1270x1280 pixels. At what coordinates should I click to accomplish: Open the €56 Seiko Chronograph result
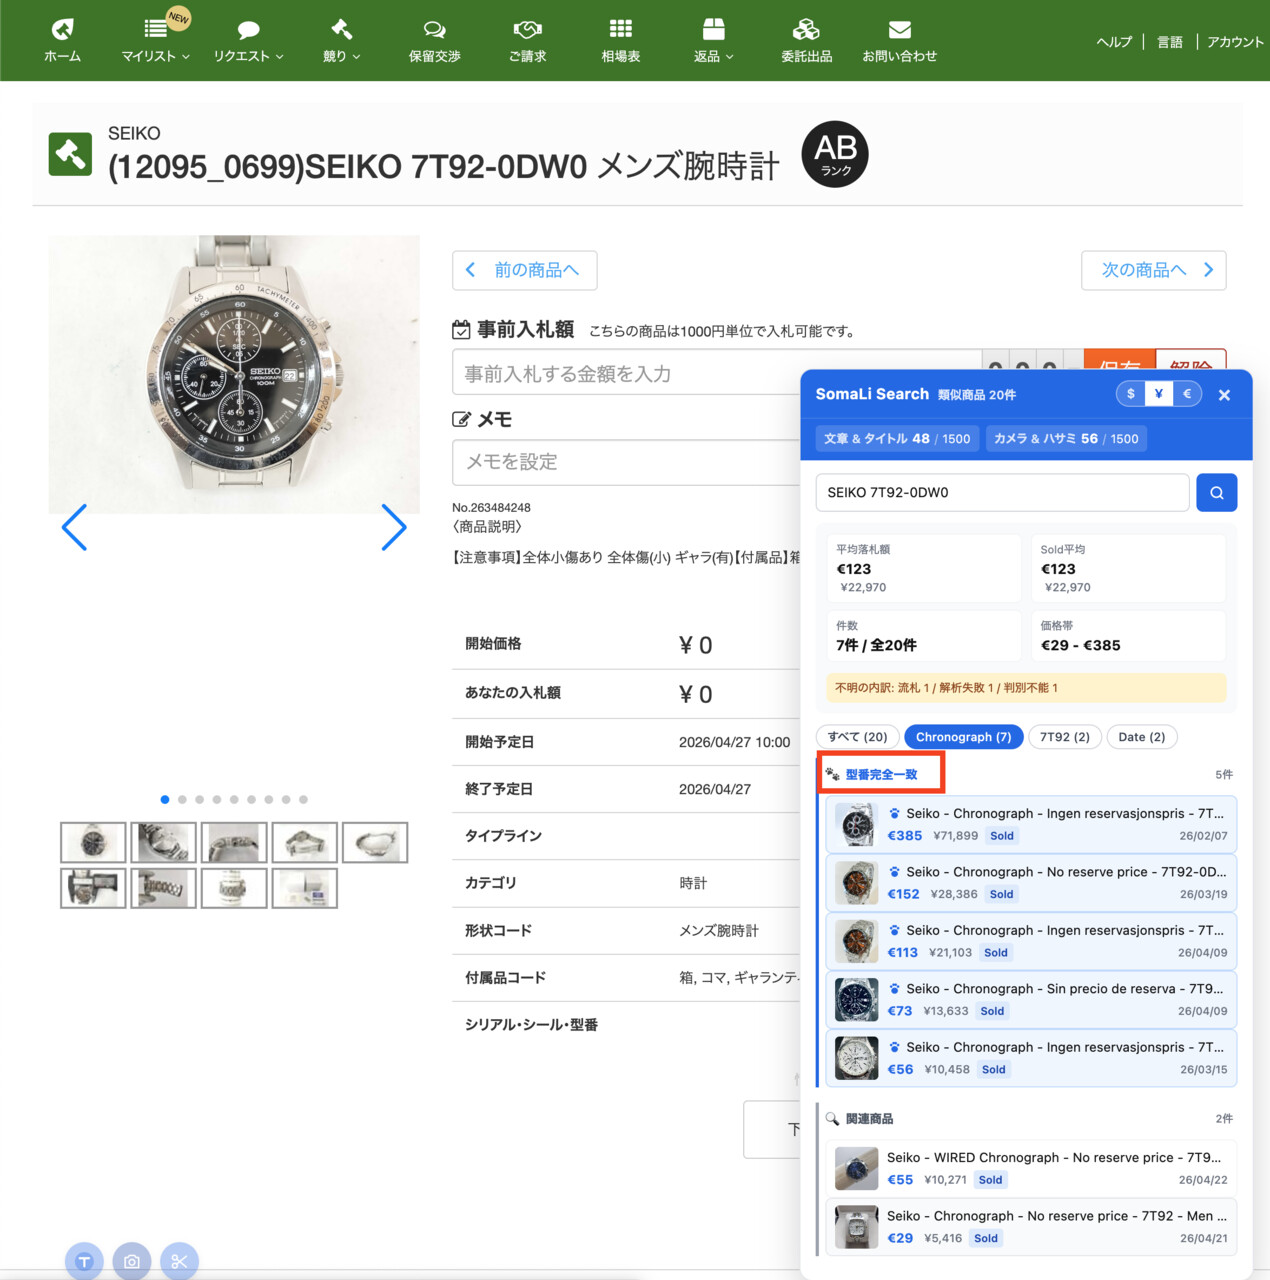coord(1031,1058)
